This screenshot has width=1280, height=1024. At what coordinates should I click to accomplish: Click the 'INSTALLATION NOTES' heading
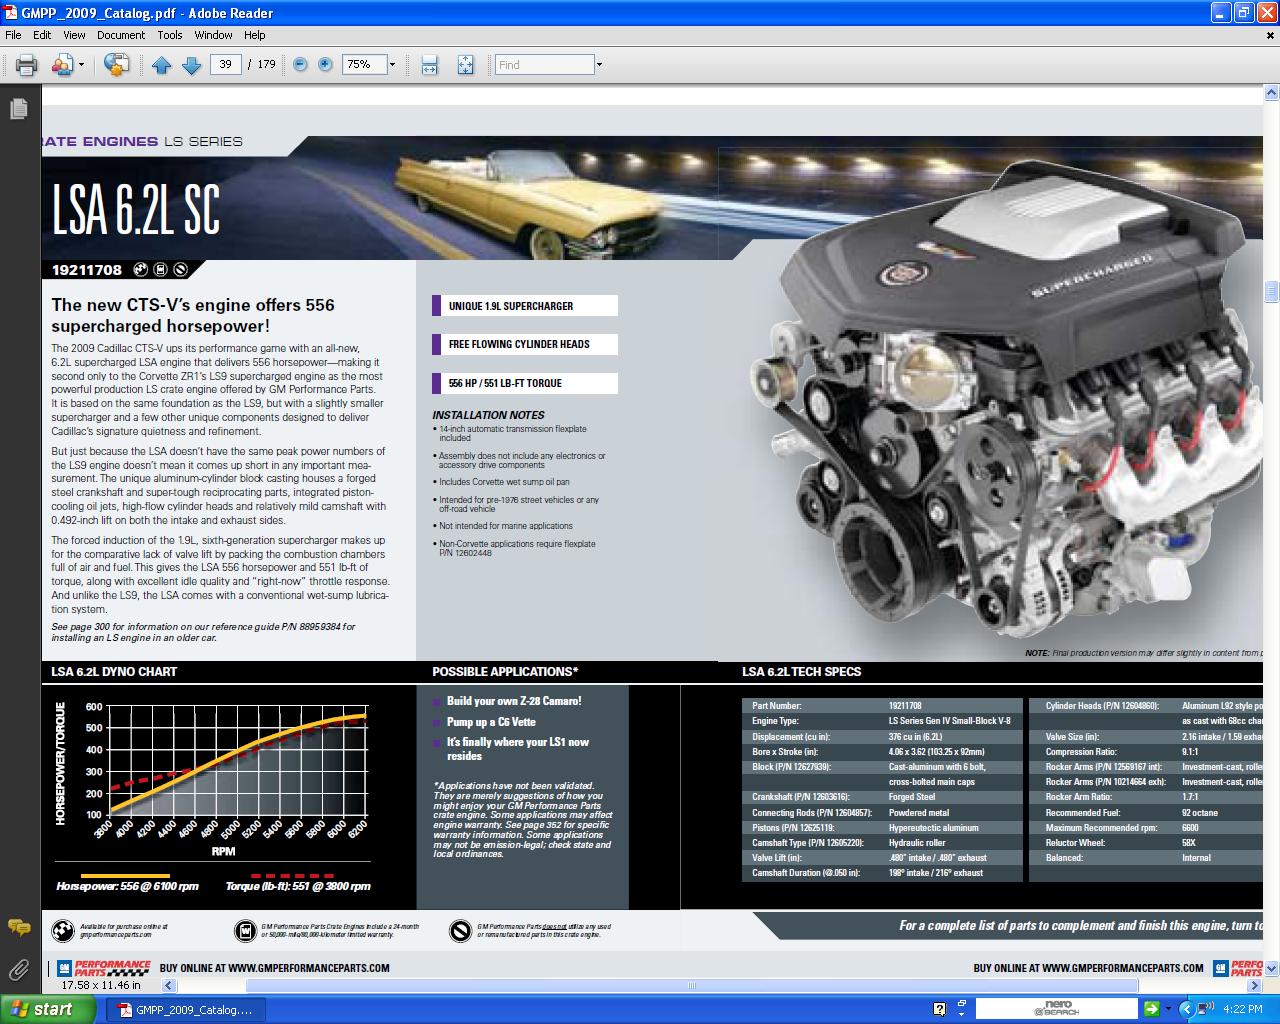[488, 415]
